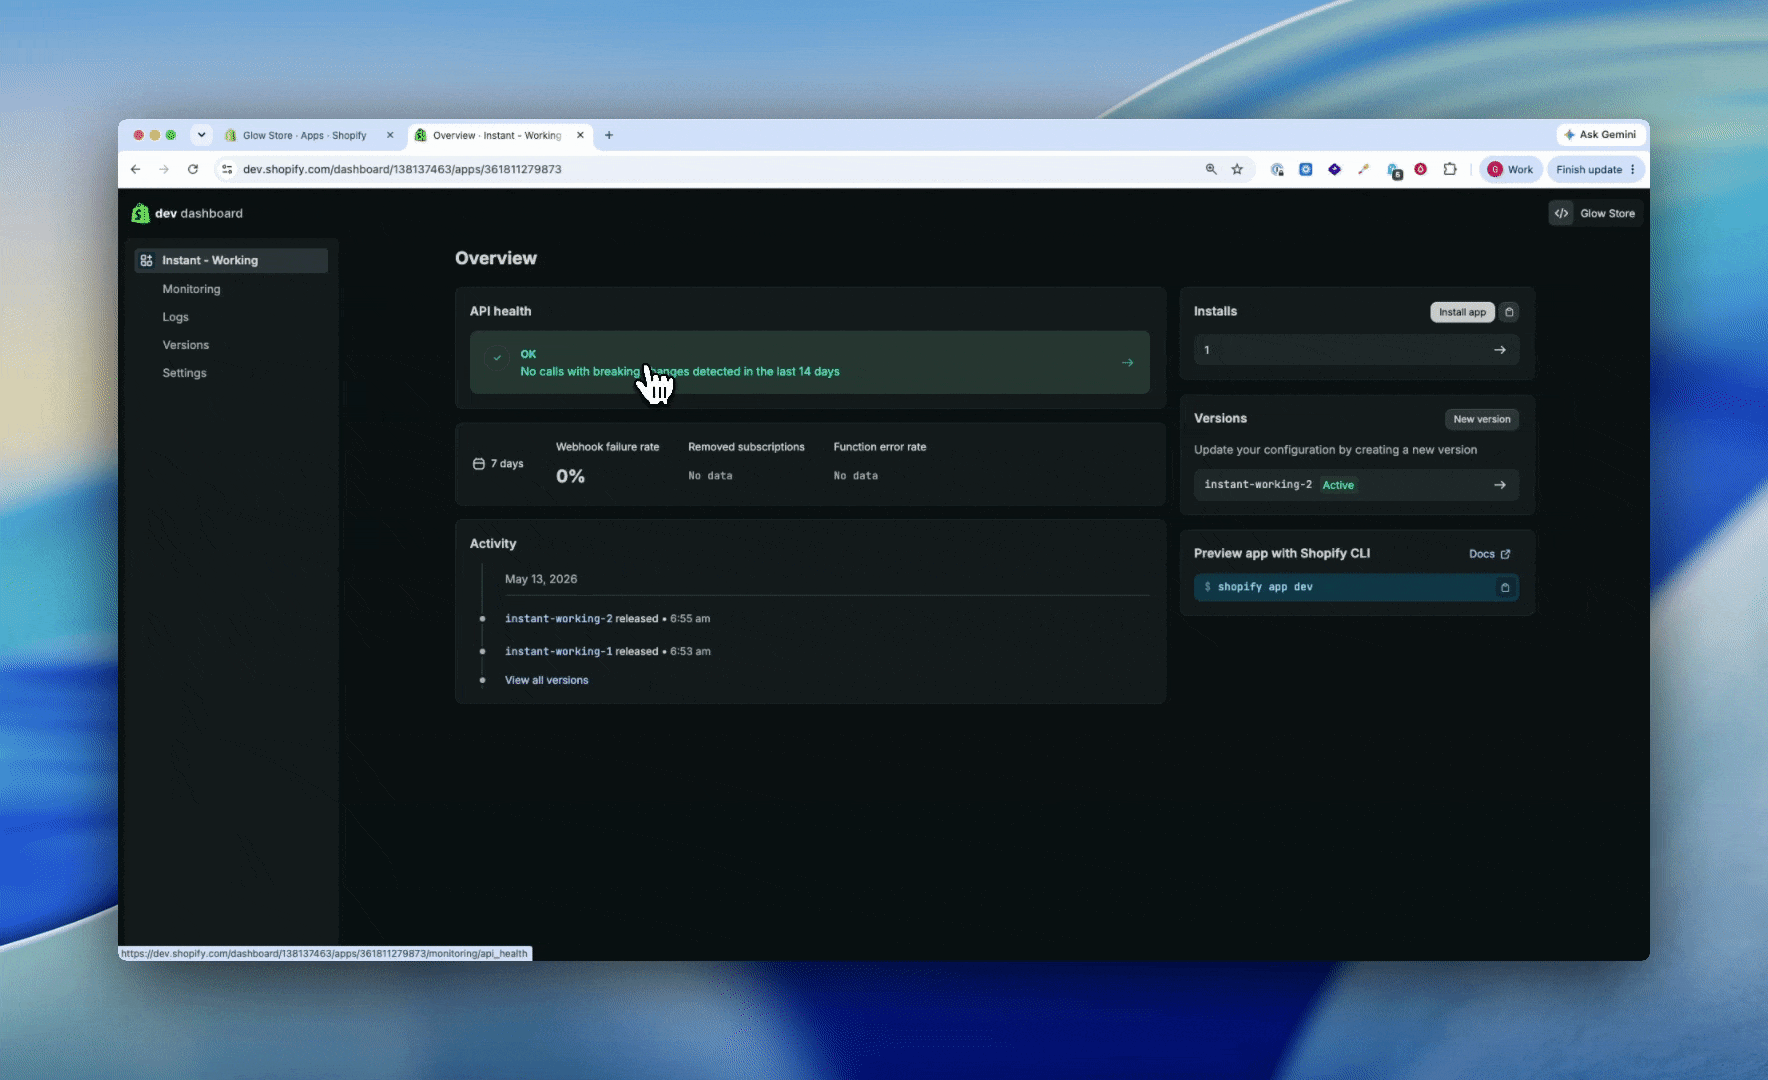Screen dimensions: 1768x1080
Task: Click the arrow in the Installs row
Action: point(1500,350)
